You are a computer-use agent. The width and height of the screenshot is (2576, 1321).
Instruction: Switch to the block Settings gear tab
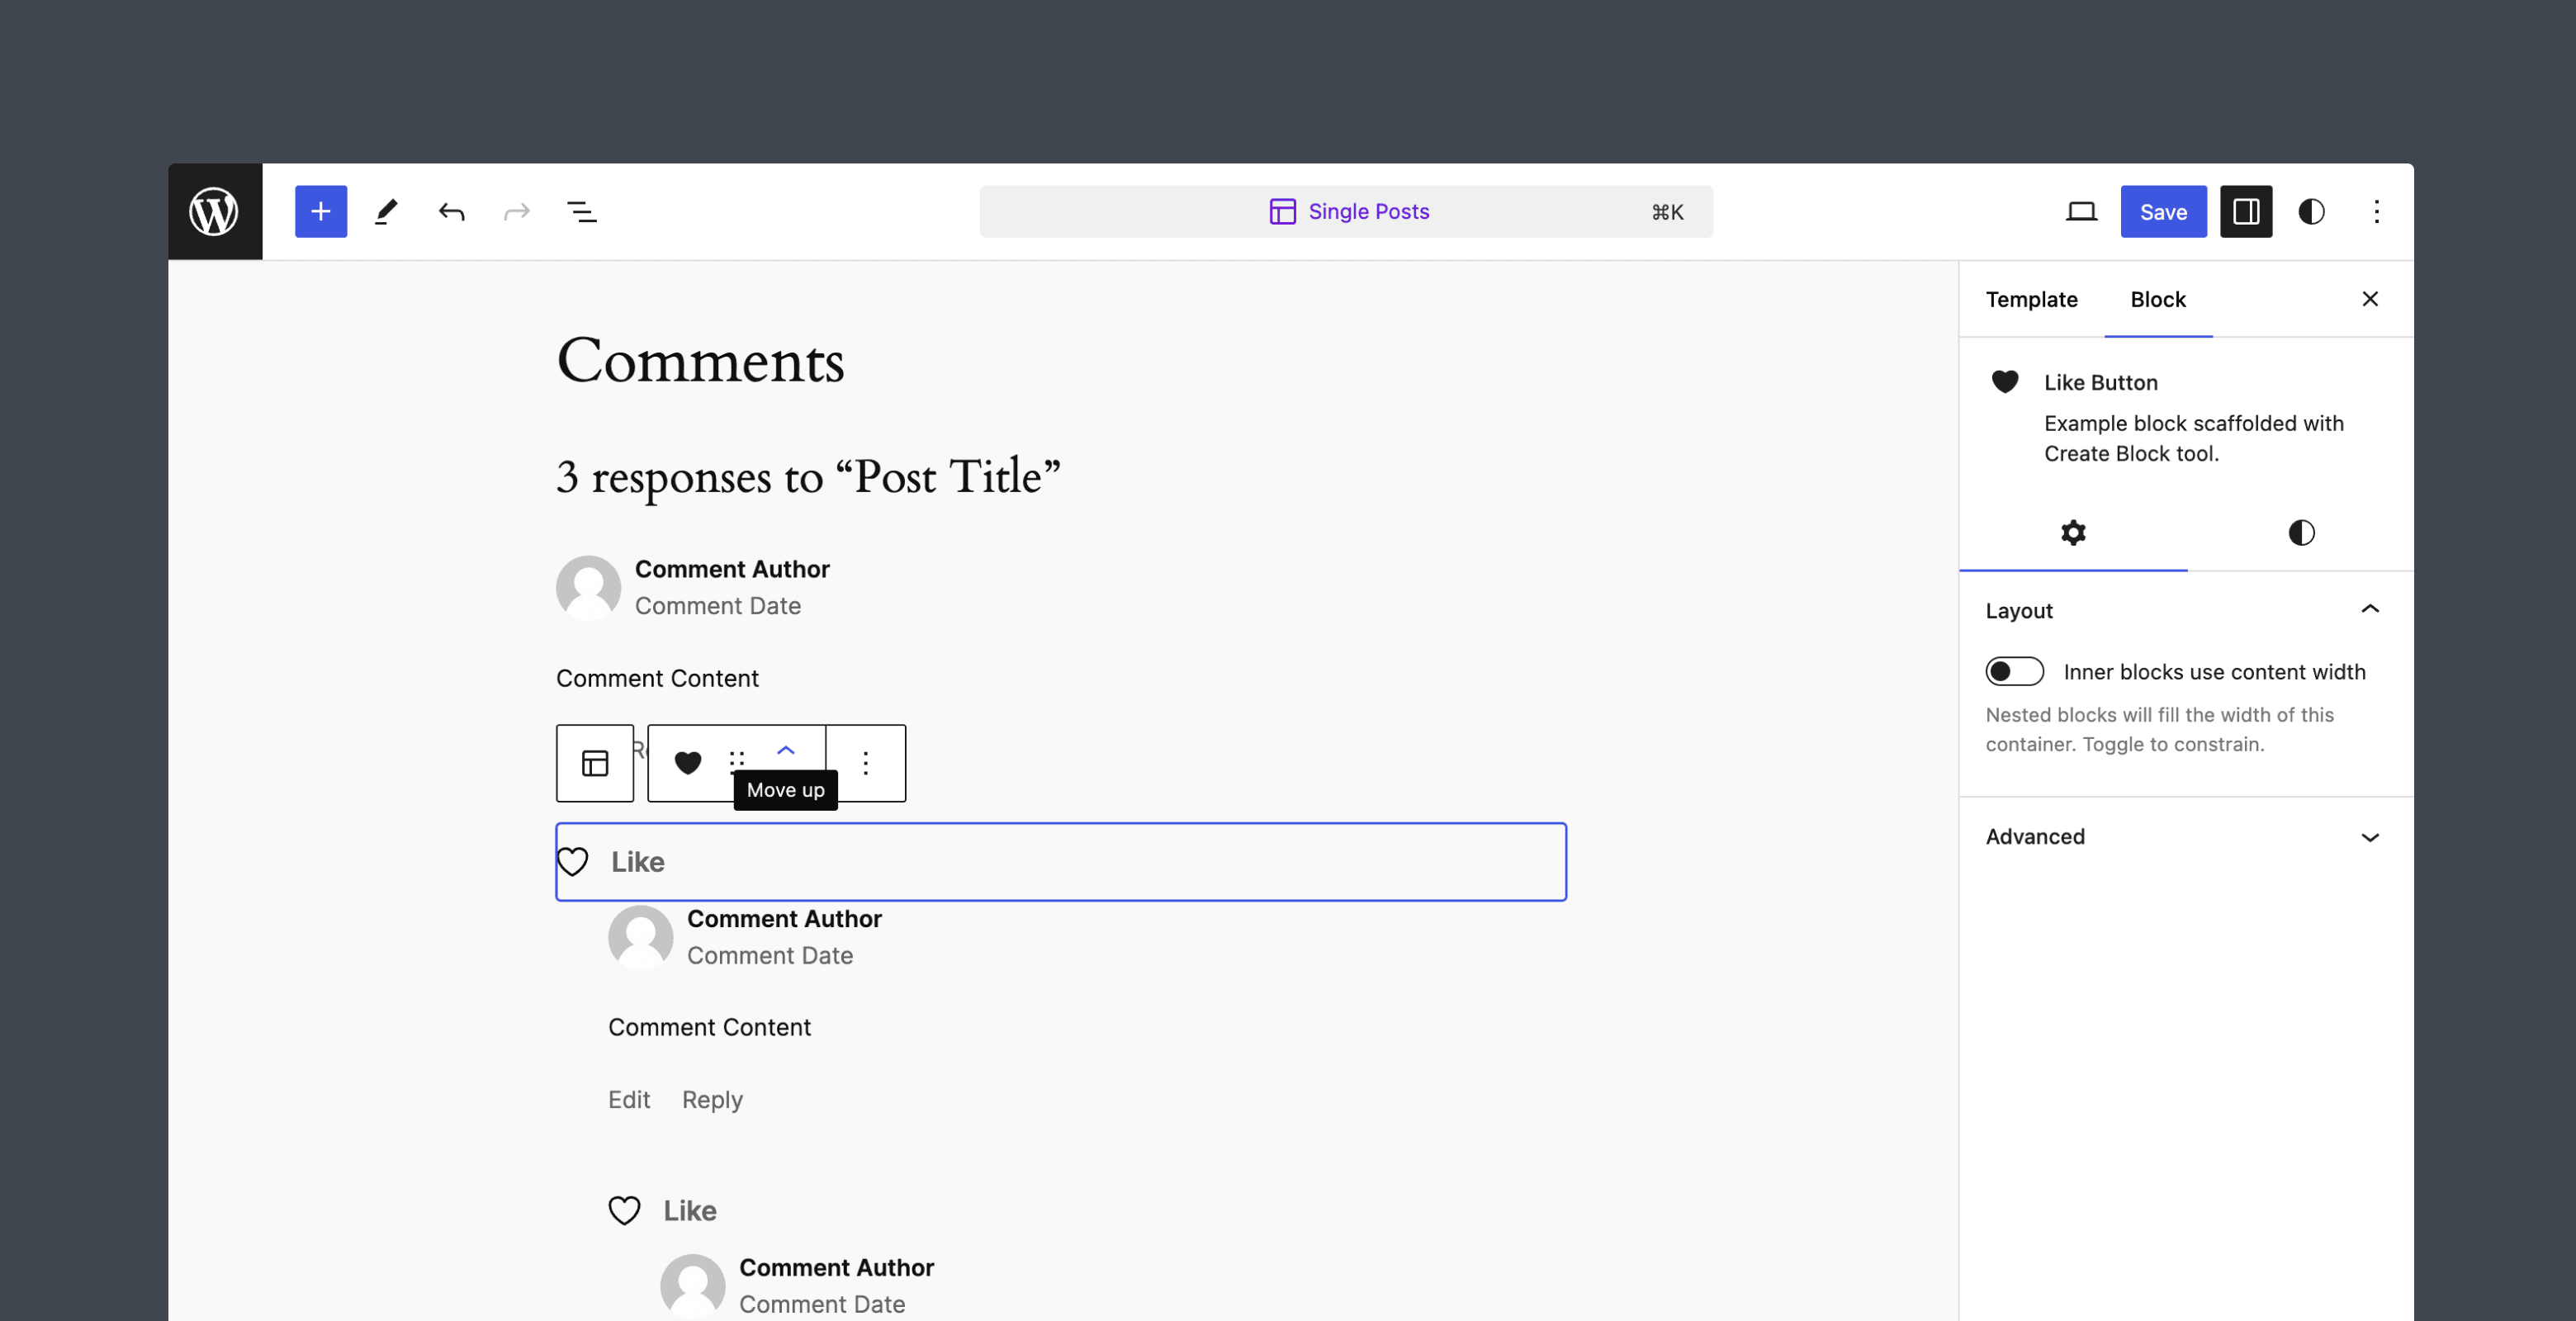point(2073,533)
